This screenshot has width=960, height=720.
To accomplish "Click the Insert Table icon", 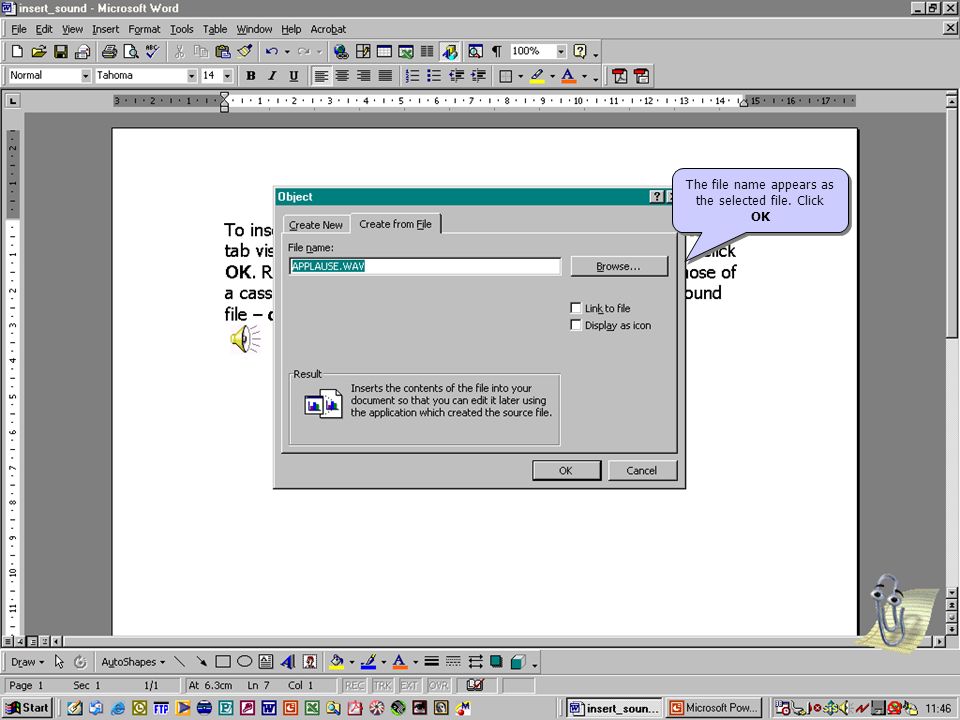I will coord(384,51).
